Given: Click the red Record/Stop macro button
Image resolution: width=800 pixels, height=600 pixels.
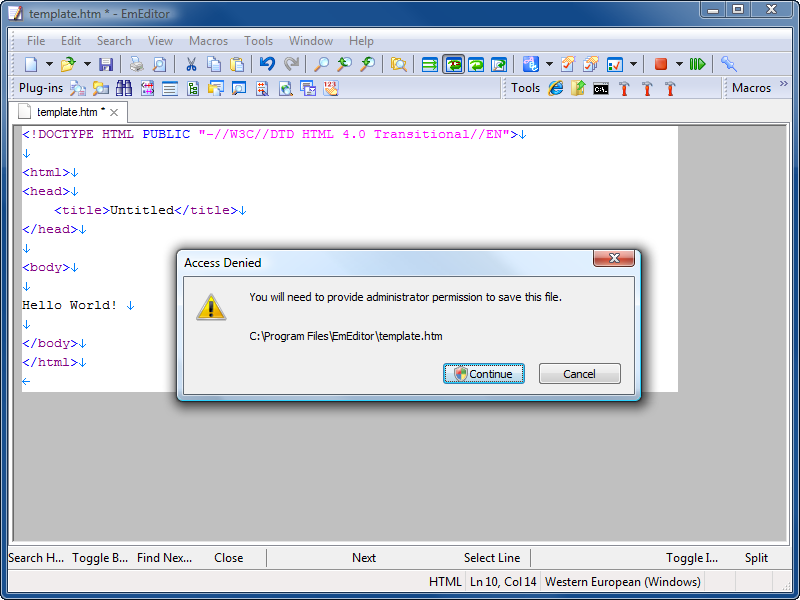Looking at the screenshot, I should tap(661, 64).
